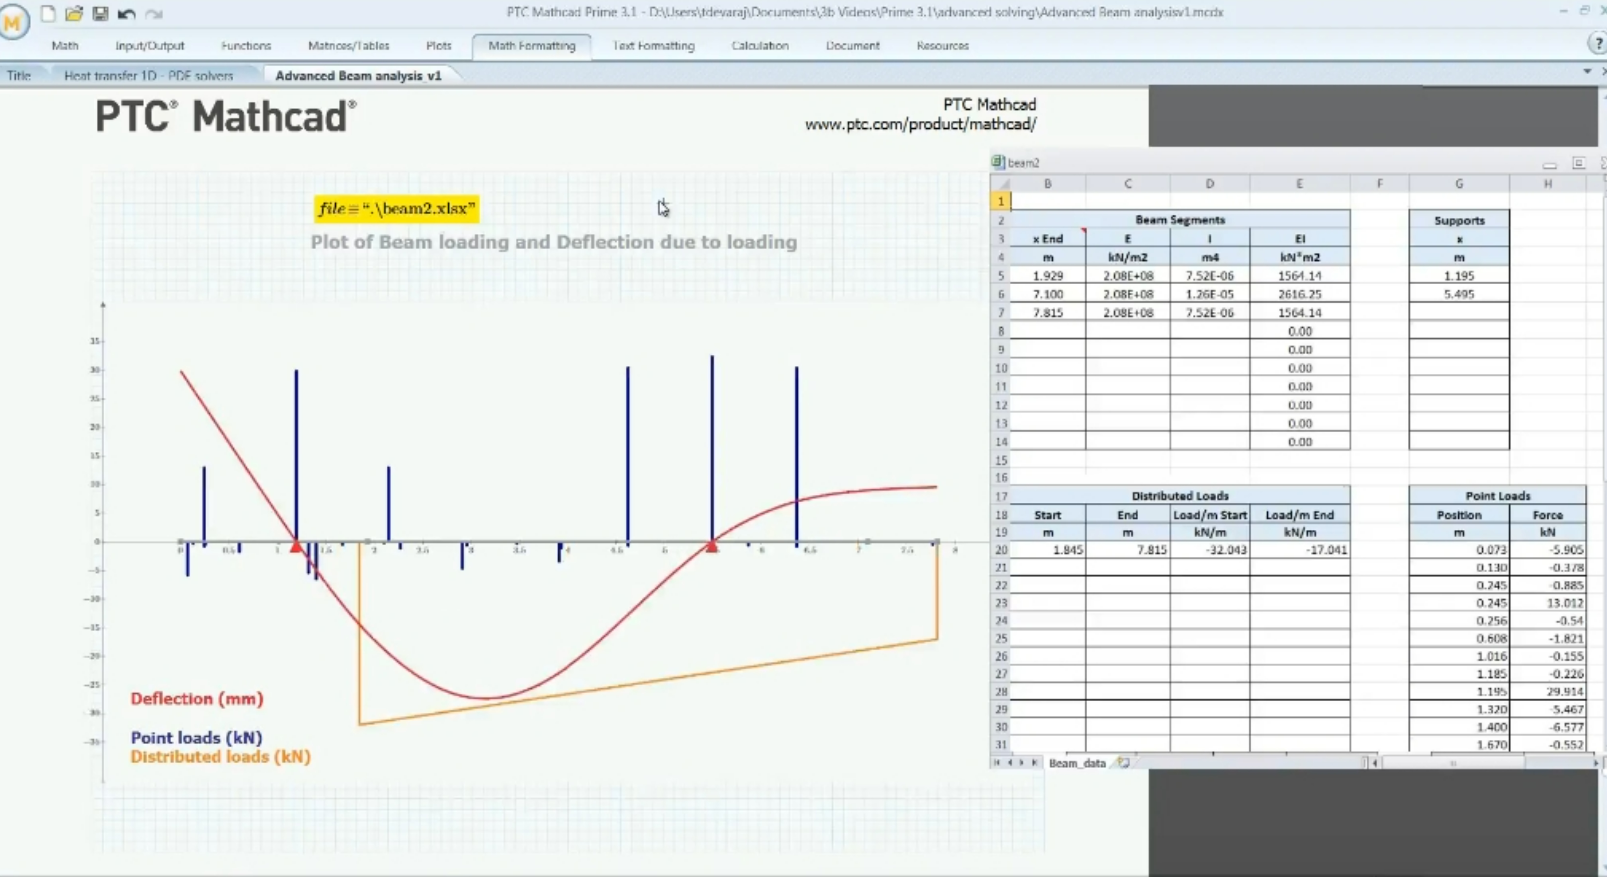Click the Select All corner of spreadsheet
This screenshot has width=1607, height=877.
[x=1000, y=184]
